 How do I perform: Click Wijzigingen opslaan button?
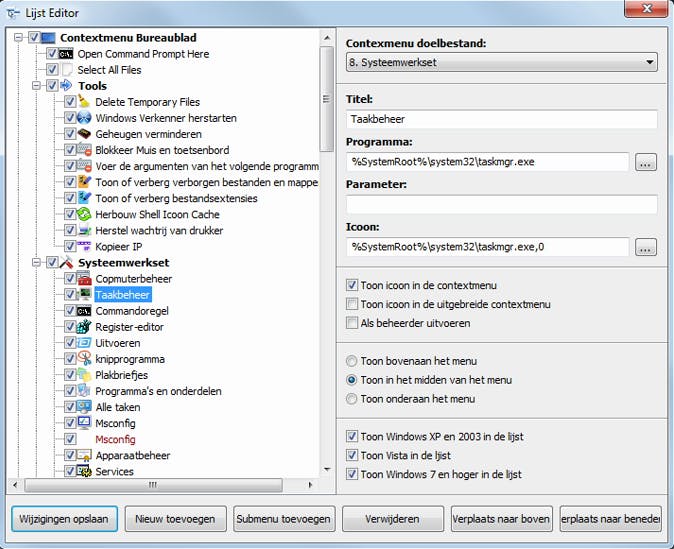click(x=64, y=519)
